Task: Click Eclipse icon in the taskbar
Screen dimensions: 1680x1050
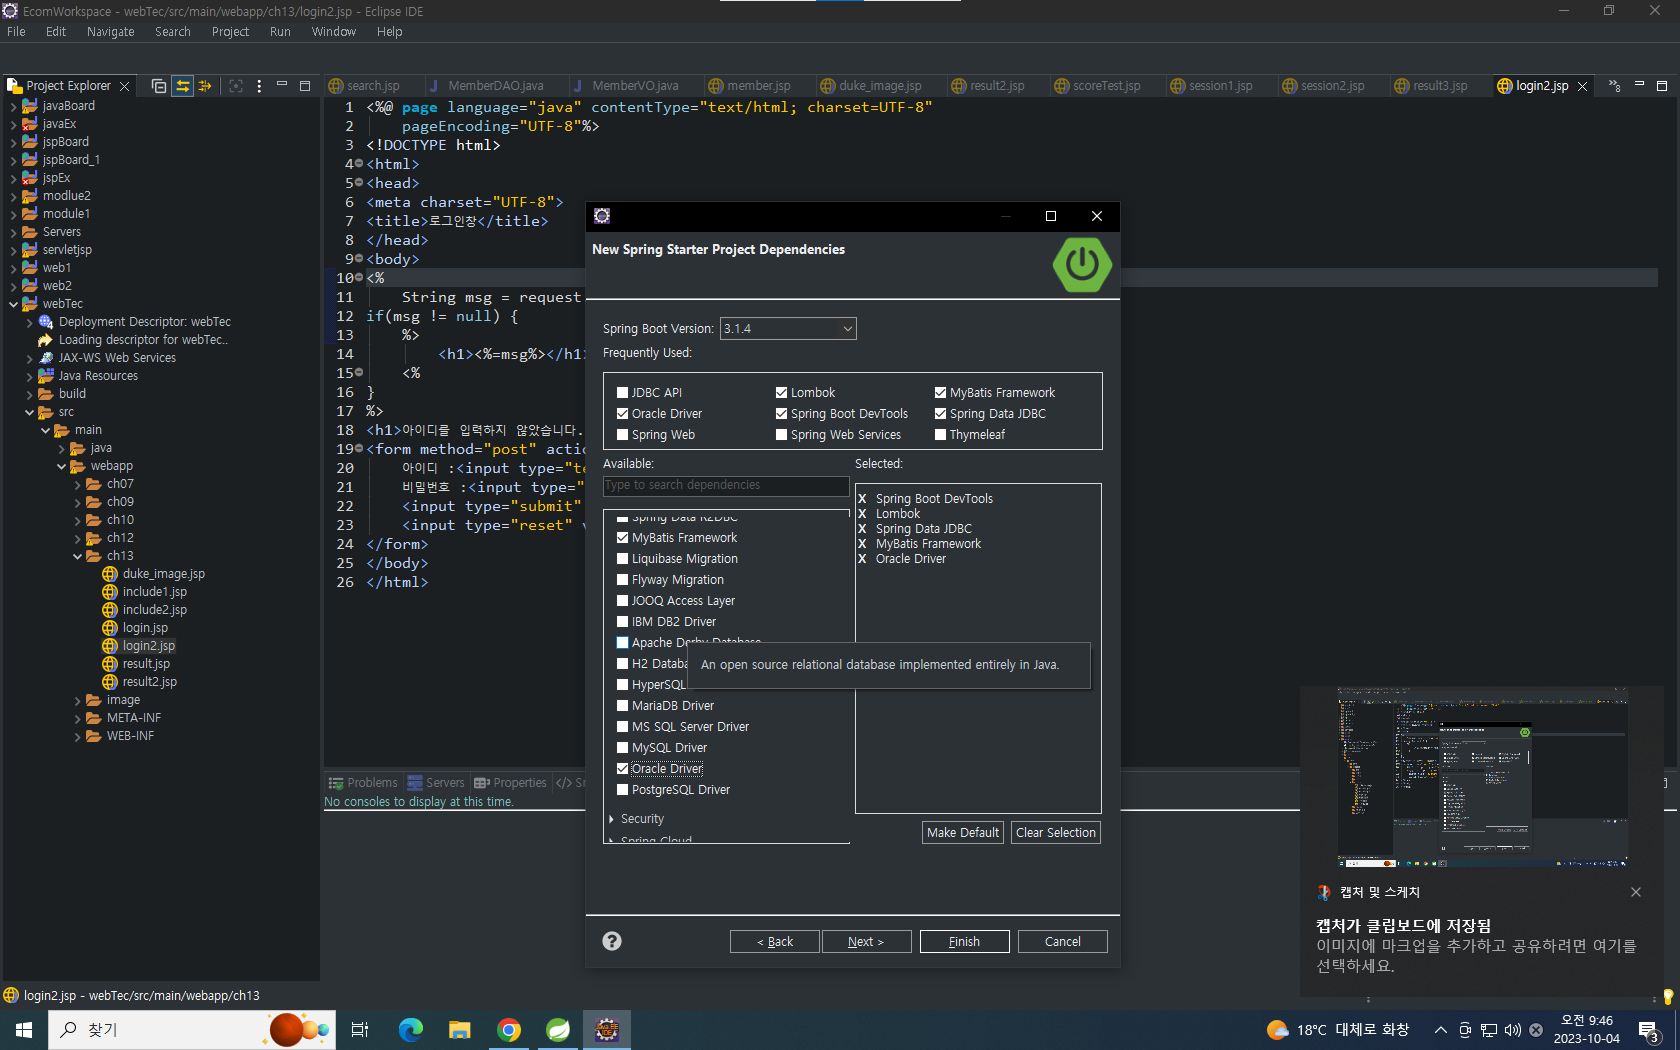Action: [x=607, y=1030]
